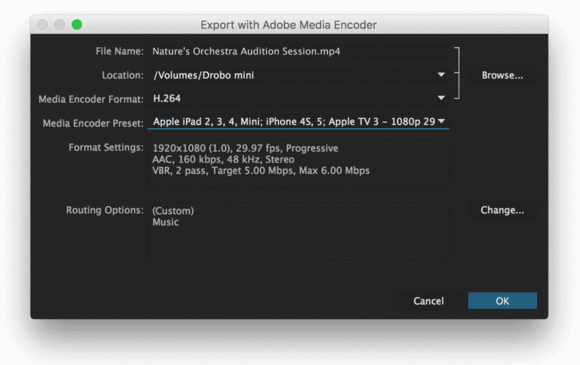Cancel the export dialog
The image size is (580, 365).
[428, 301]
